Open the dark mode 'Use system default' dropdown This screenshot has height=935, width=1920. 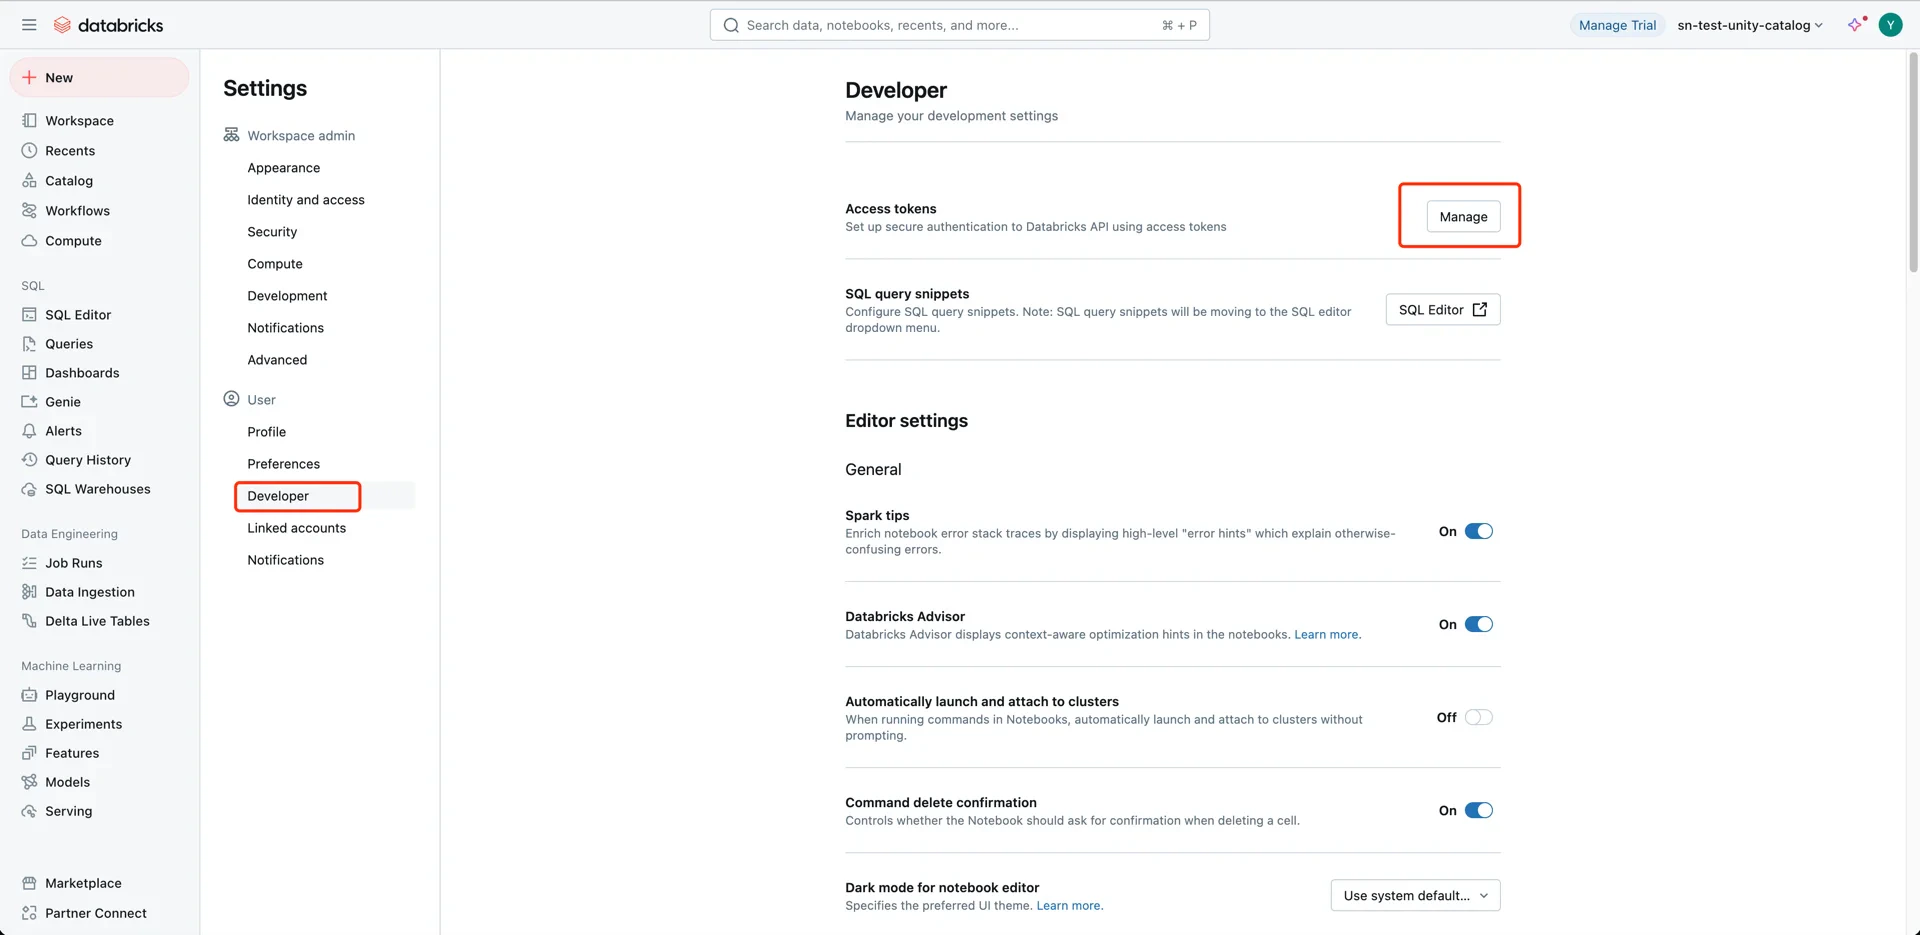1415,895
